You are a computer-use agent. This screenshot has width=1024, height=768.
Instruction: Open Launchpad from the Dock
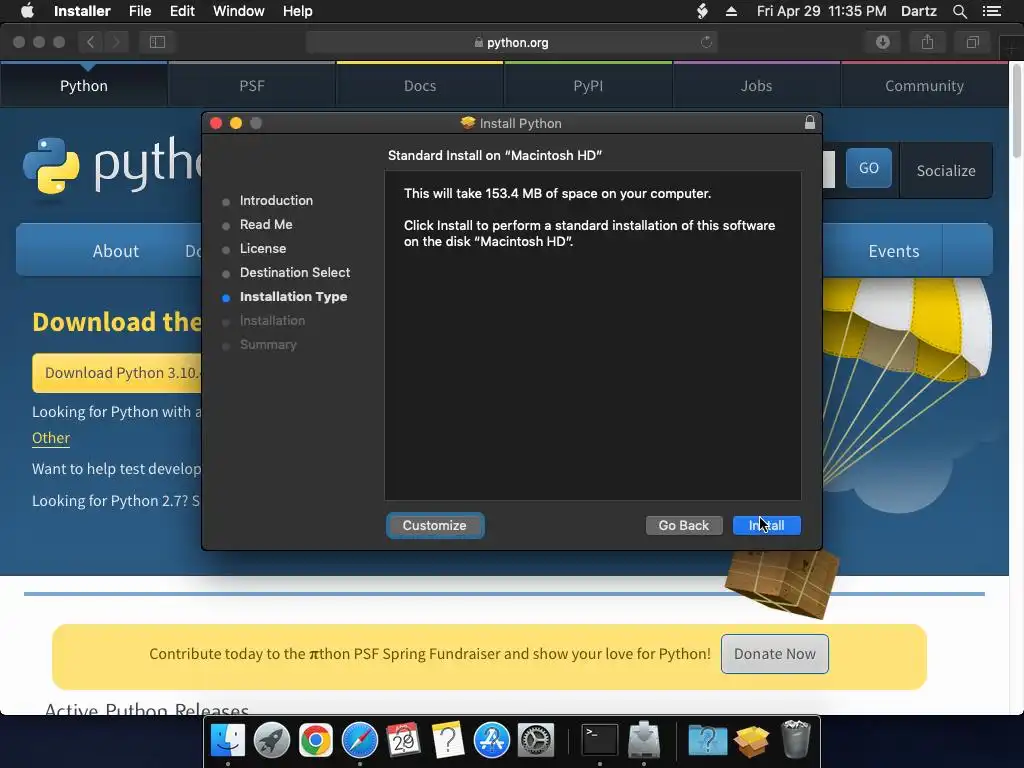272,741
